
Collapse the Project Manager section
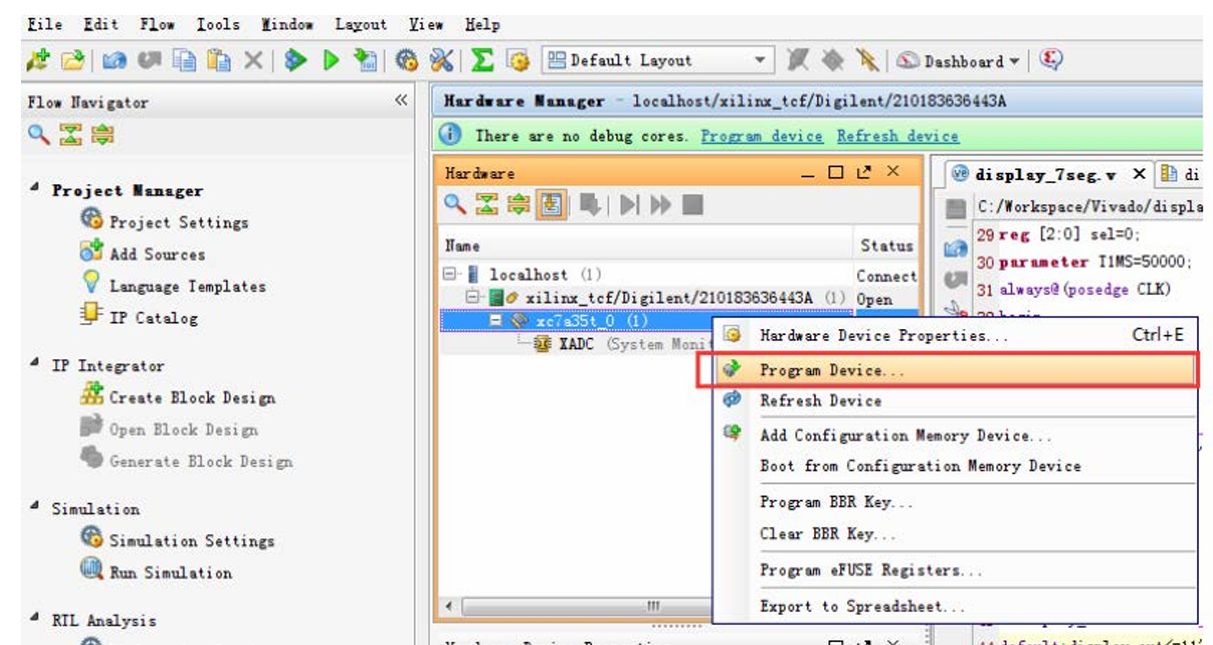35,189
